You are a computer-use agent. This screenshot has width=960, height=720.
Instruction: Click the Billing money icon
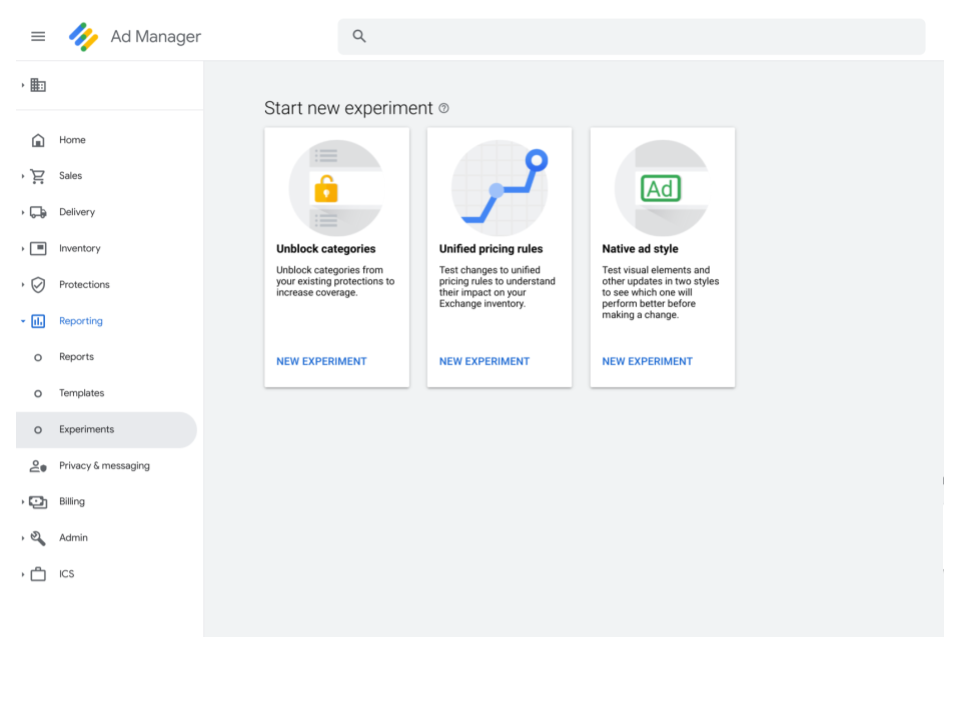[x=38, y=502]
